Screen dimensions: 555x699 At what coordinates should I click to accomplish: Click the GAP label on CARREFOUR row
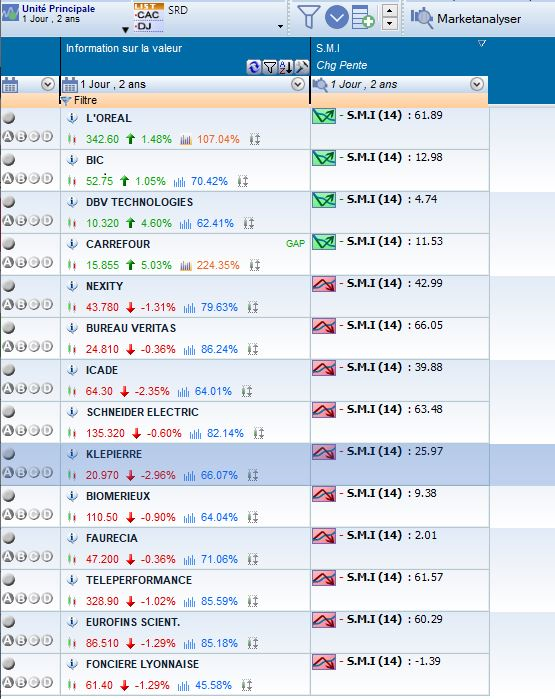point(295,243)
